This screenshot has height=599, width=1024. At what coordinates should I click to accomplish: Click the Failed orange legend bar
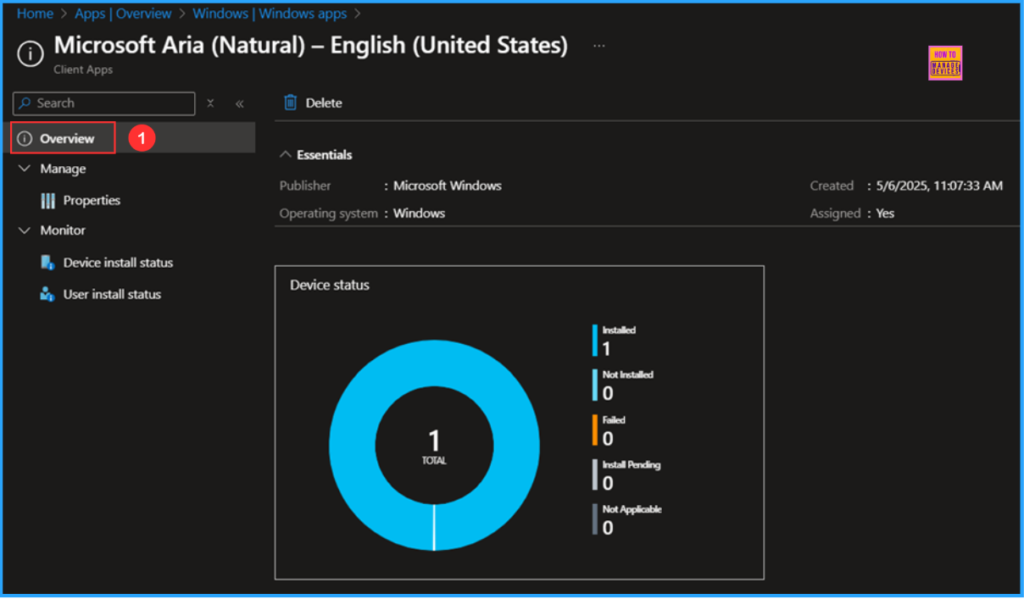[595, 430]
